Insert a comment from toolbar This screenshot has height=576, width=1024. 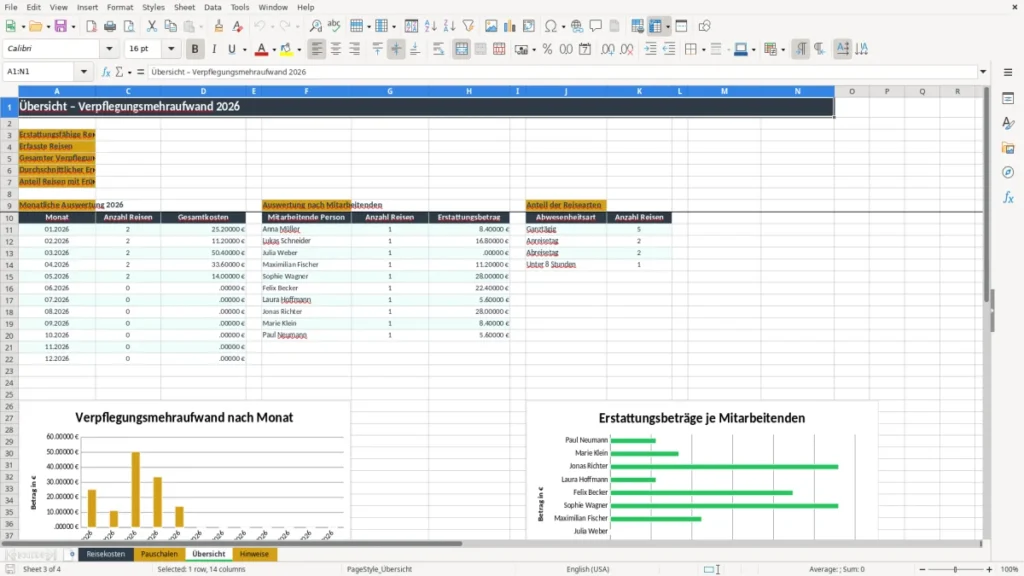pos(596,26)
